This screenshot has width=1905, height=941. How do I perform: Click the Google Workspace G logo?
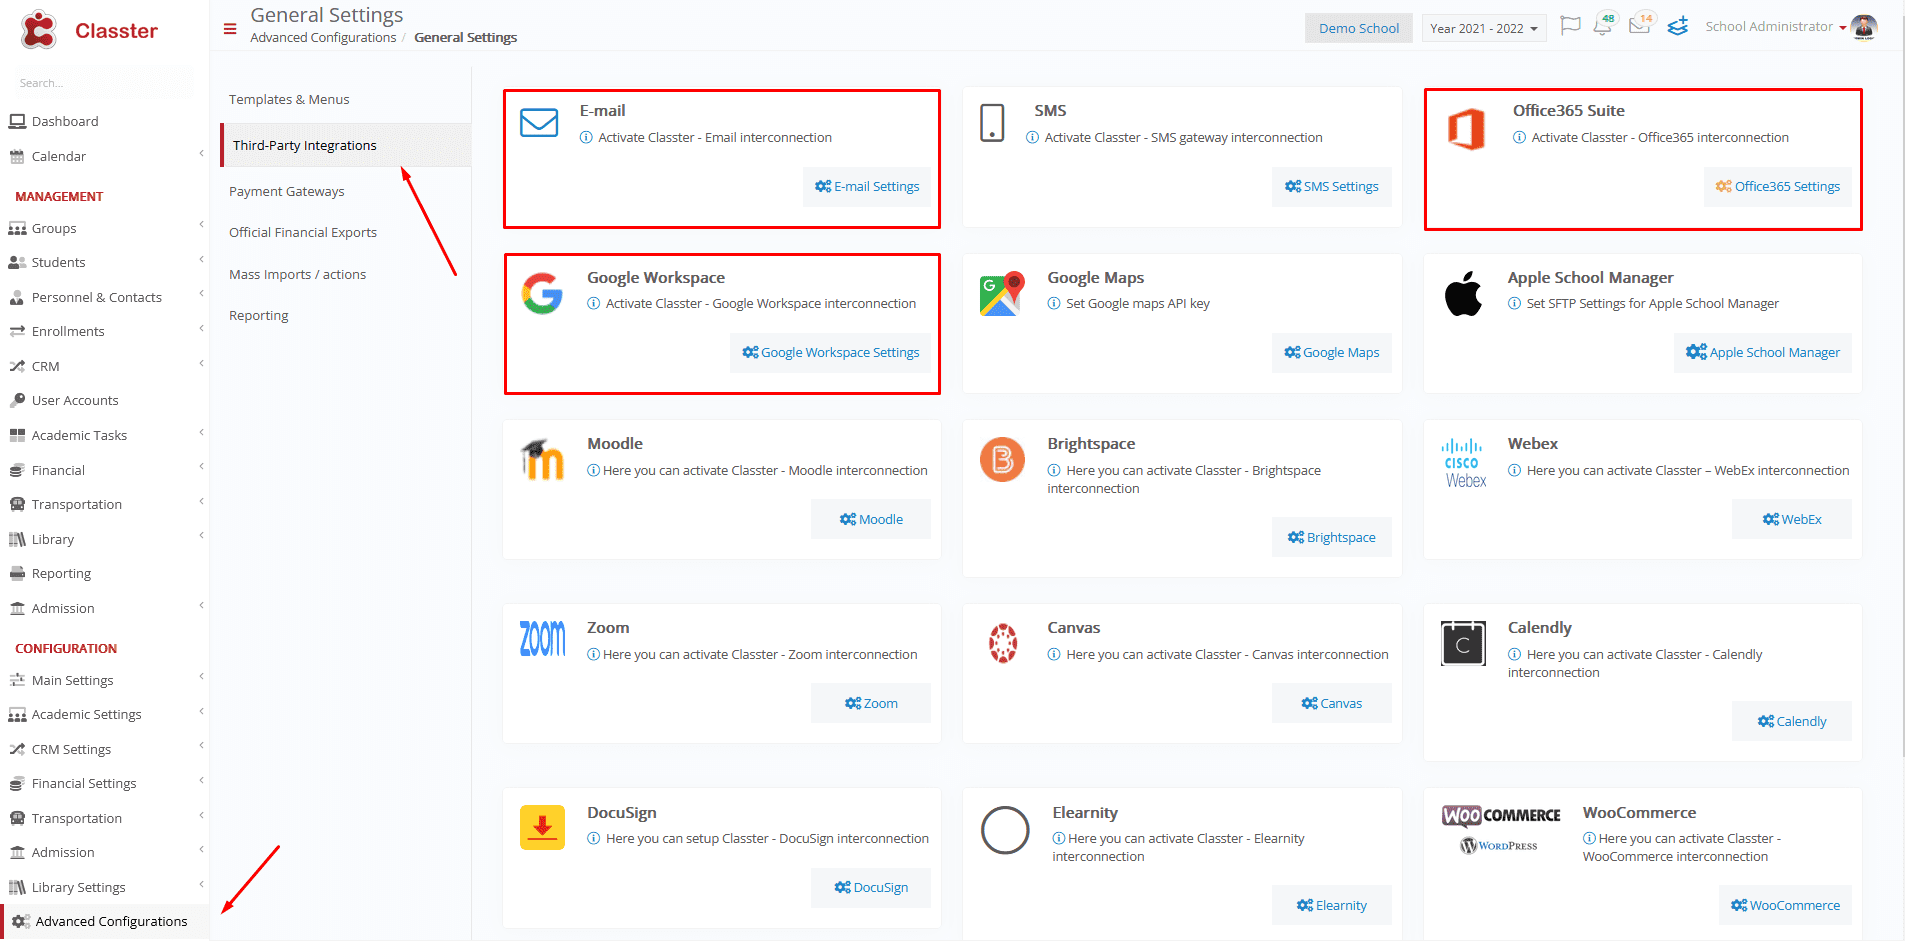click(542, 293)
